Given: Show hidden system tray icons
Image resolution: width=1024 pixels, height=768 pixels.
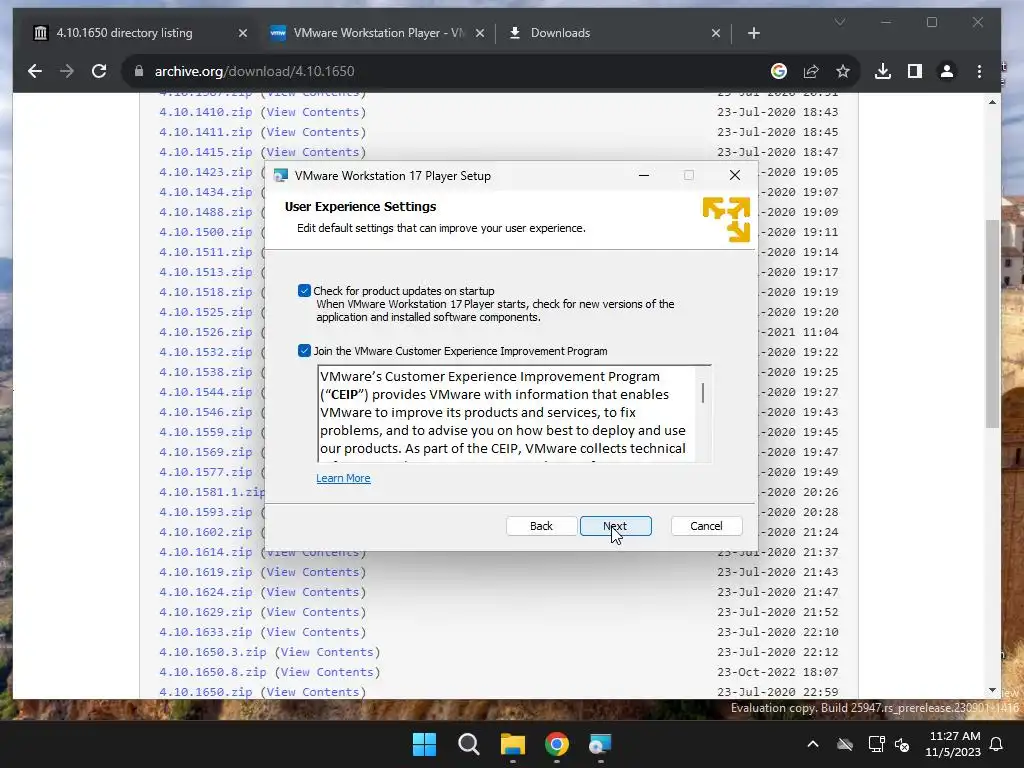Looking at the screenshot, I should tap(813, 744).
